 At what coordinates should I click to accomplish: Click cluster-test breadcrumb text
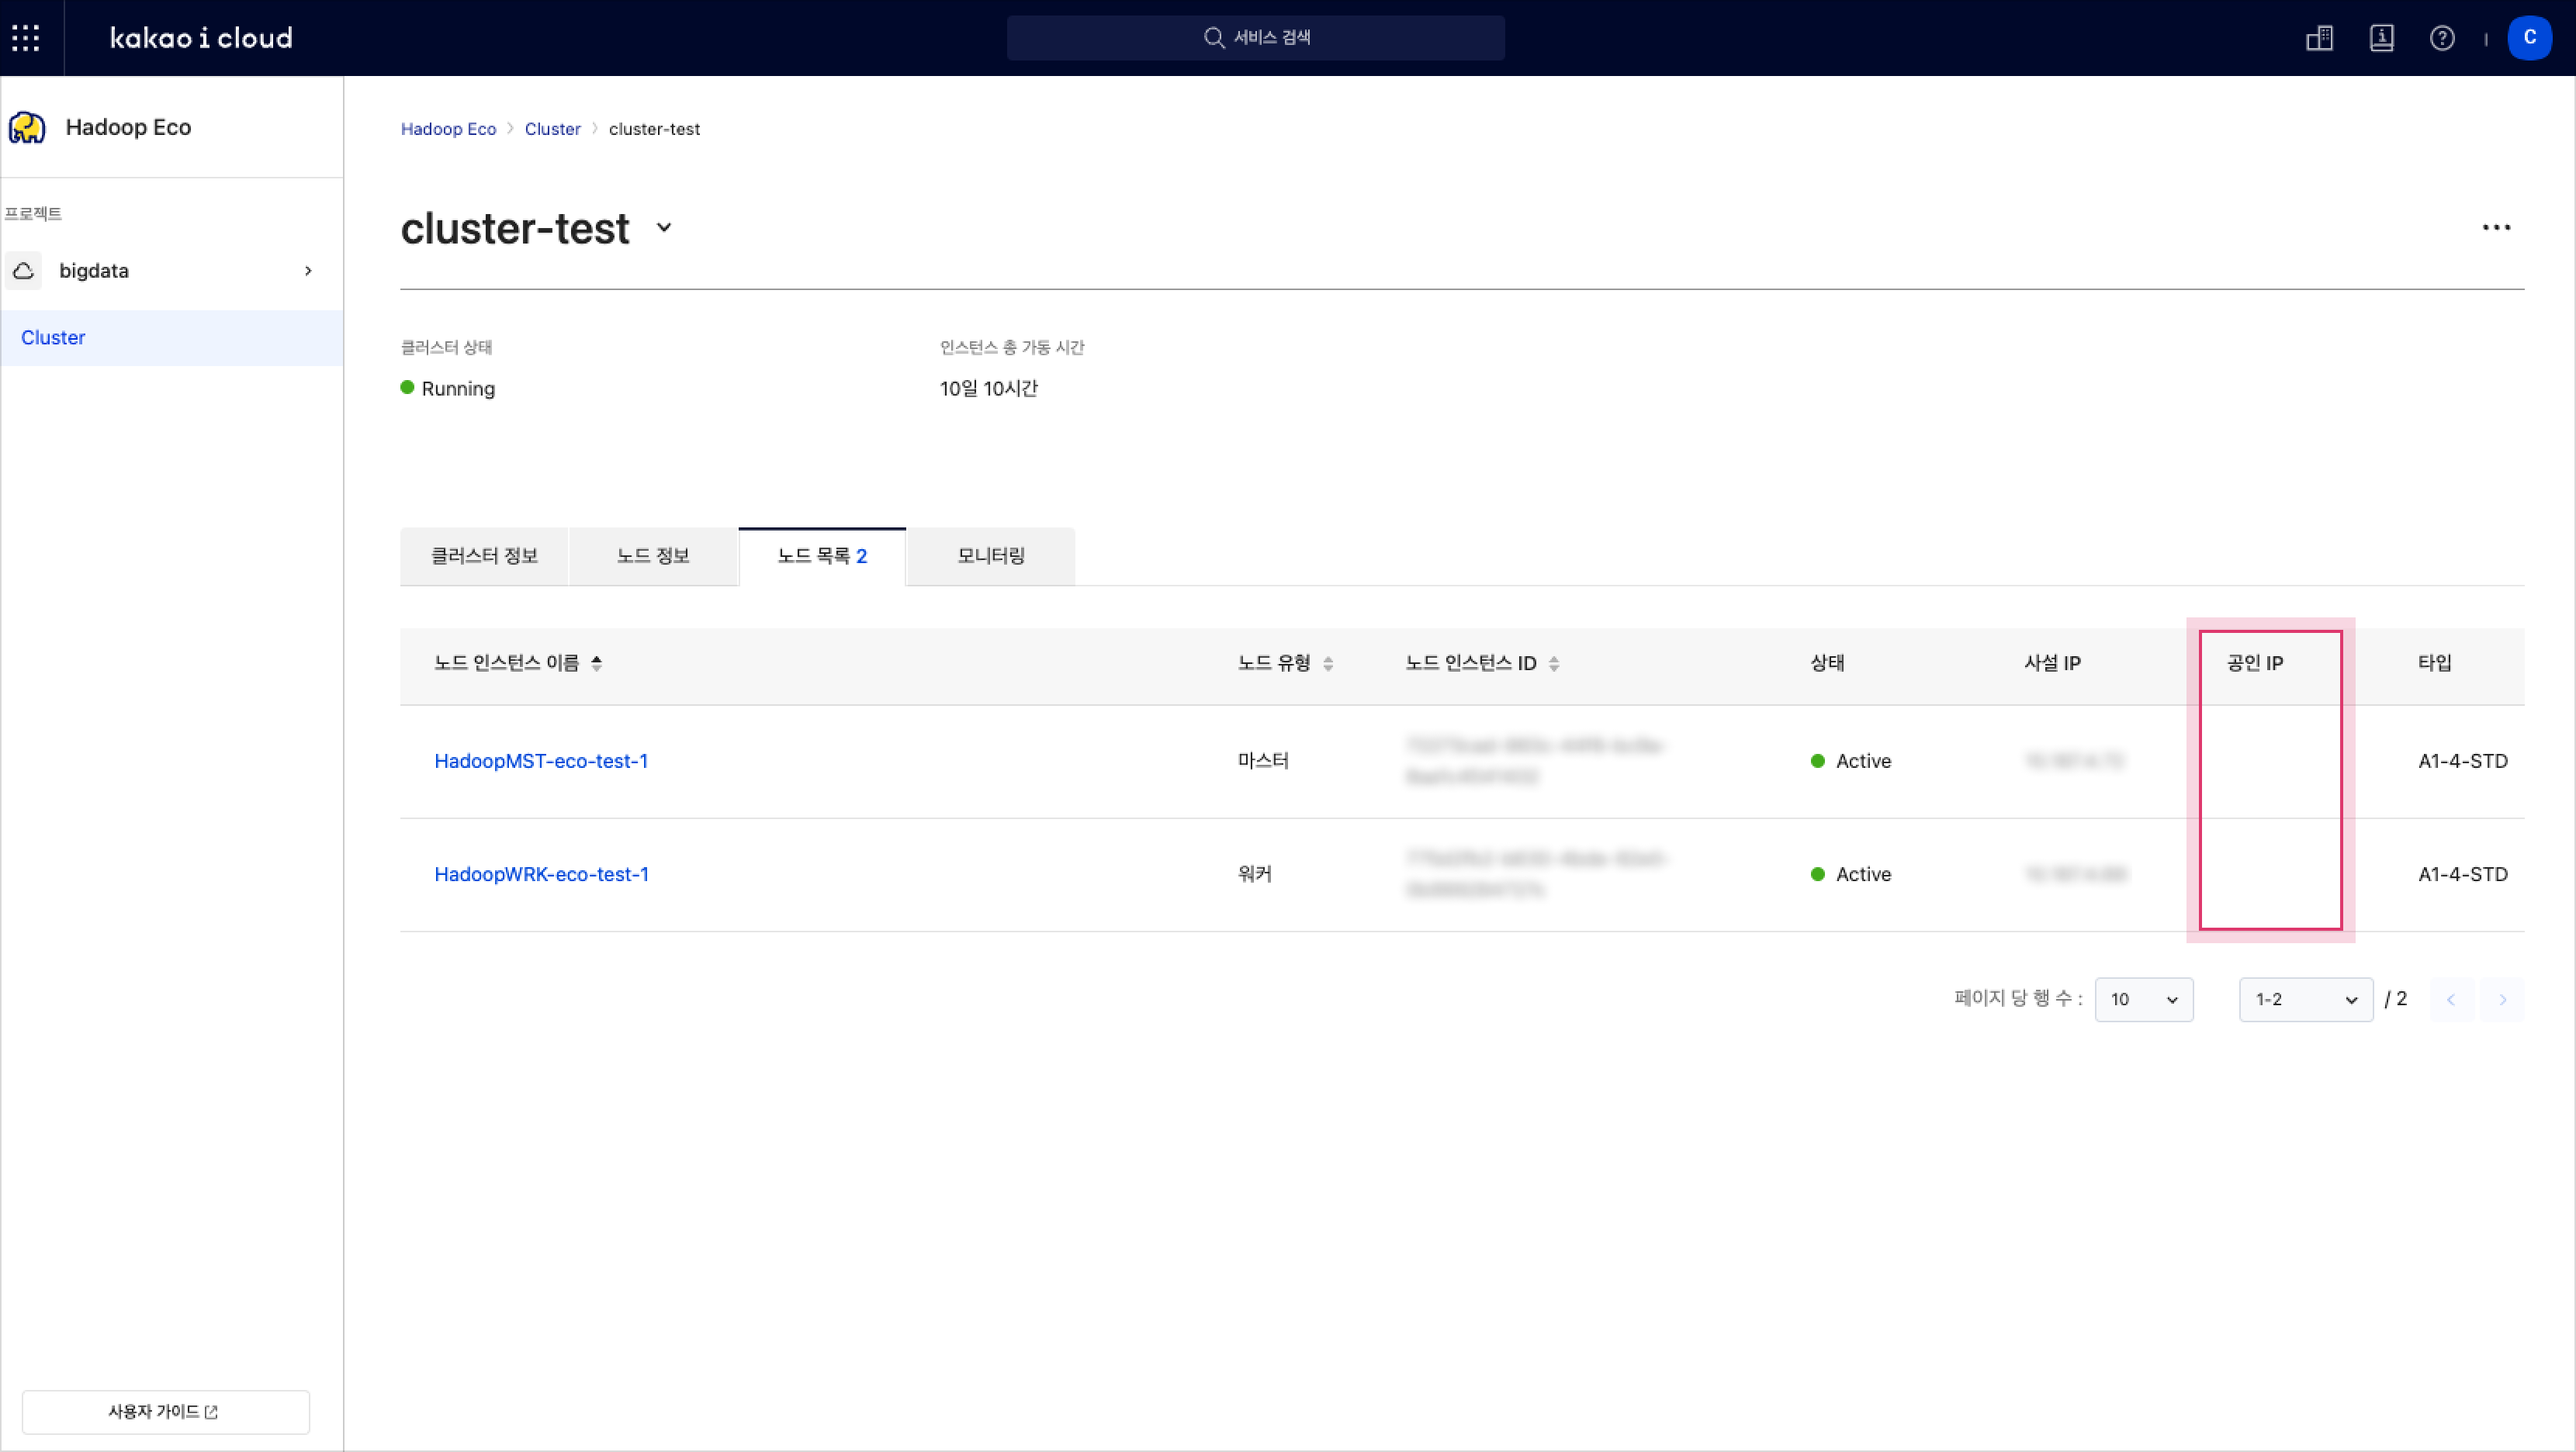point(654,129)
